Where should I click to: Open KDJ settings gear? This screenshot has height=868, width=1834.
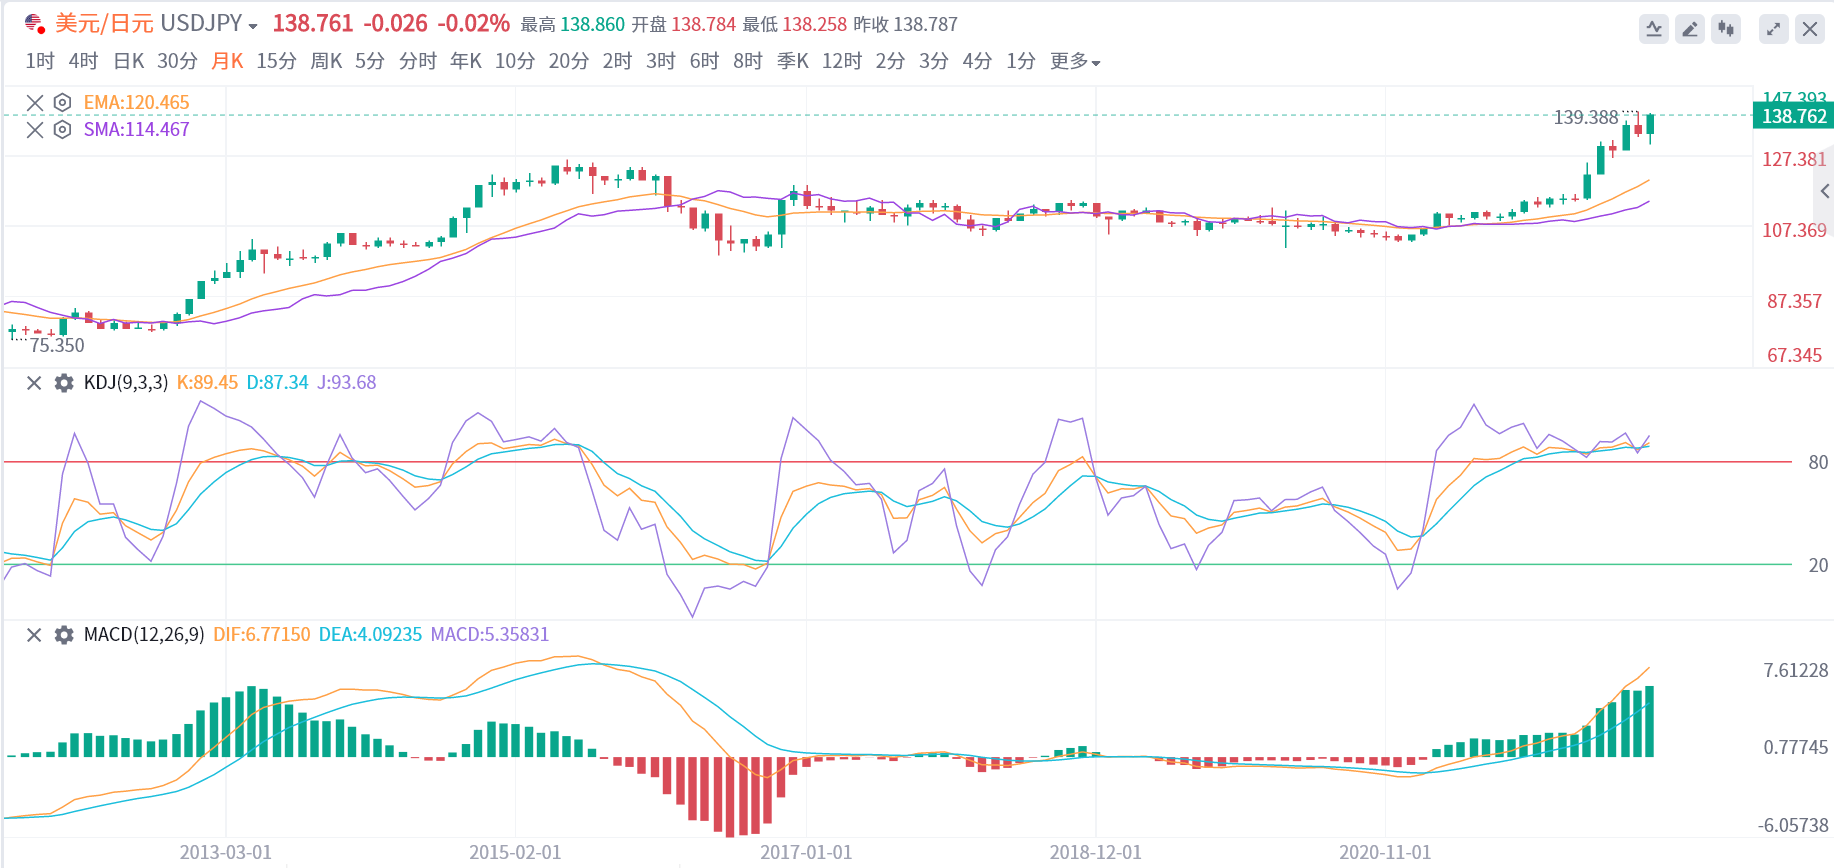(x=64, y=383)
